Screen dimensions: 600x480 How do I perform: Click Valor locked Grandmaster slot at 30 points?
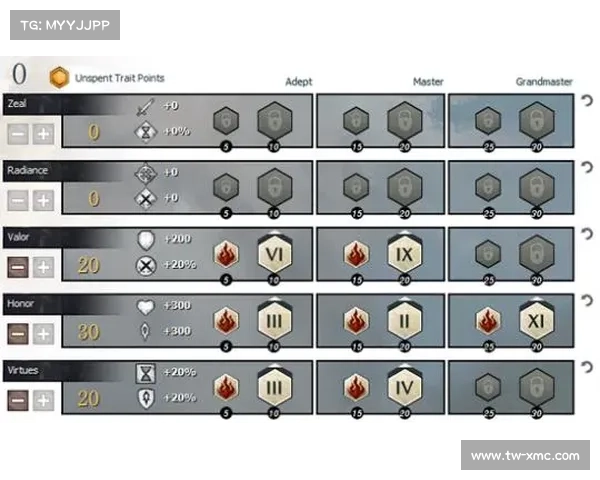tap(536, 254)
